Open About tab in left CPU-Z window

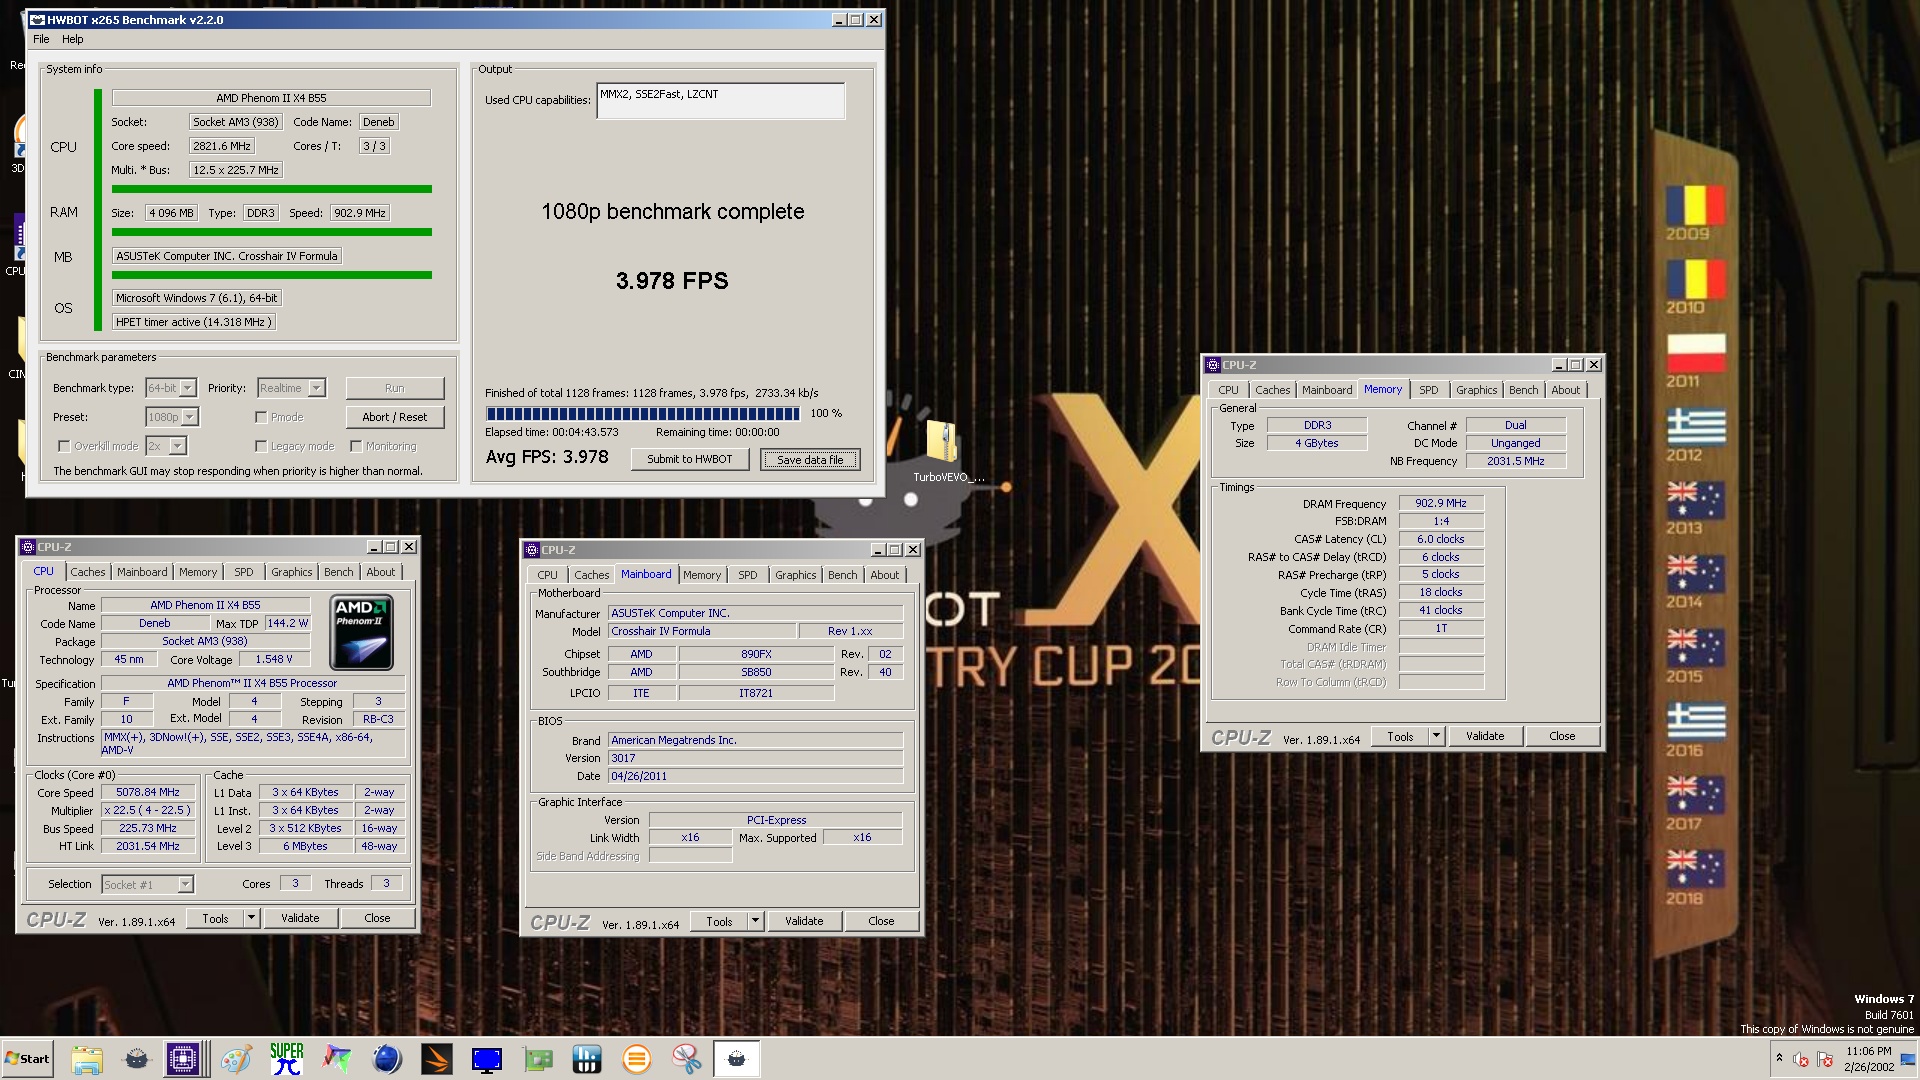tap(380, 572)
